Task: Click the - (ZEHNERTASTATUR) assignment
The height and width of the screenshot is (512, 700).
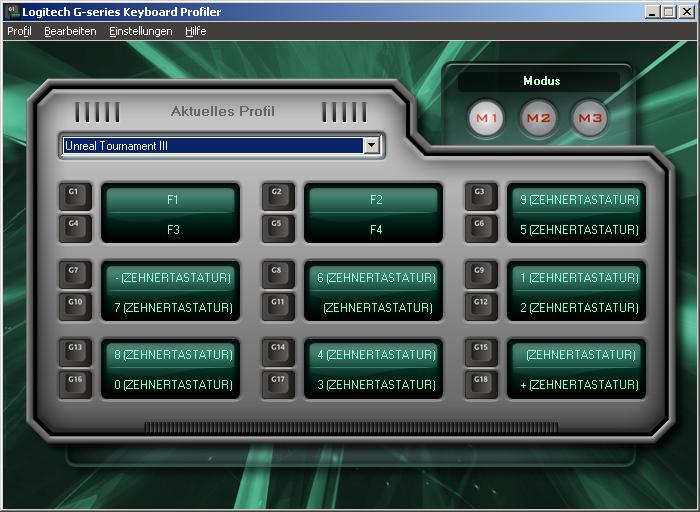Action: click(171, 278)
